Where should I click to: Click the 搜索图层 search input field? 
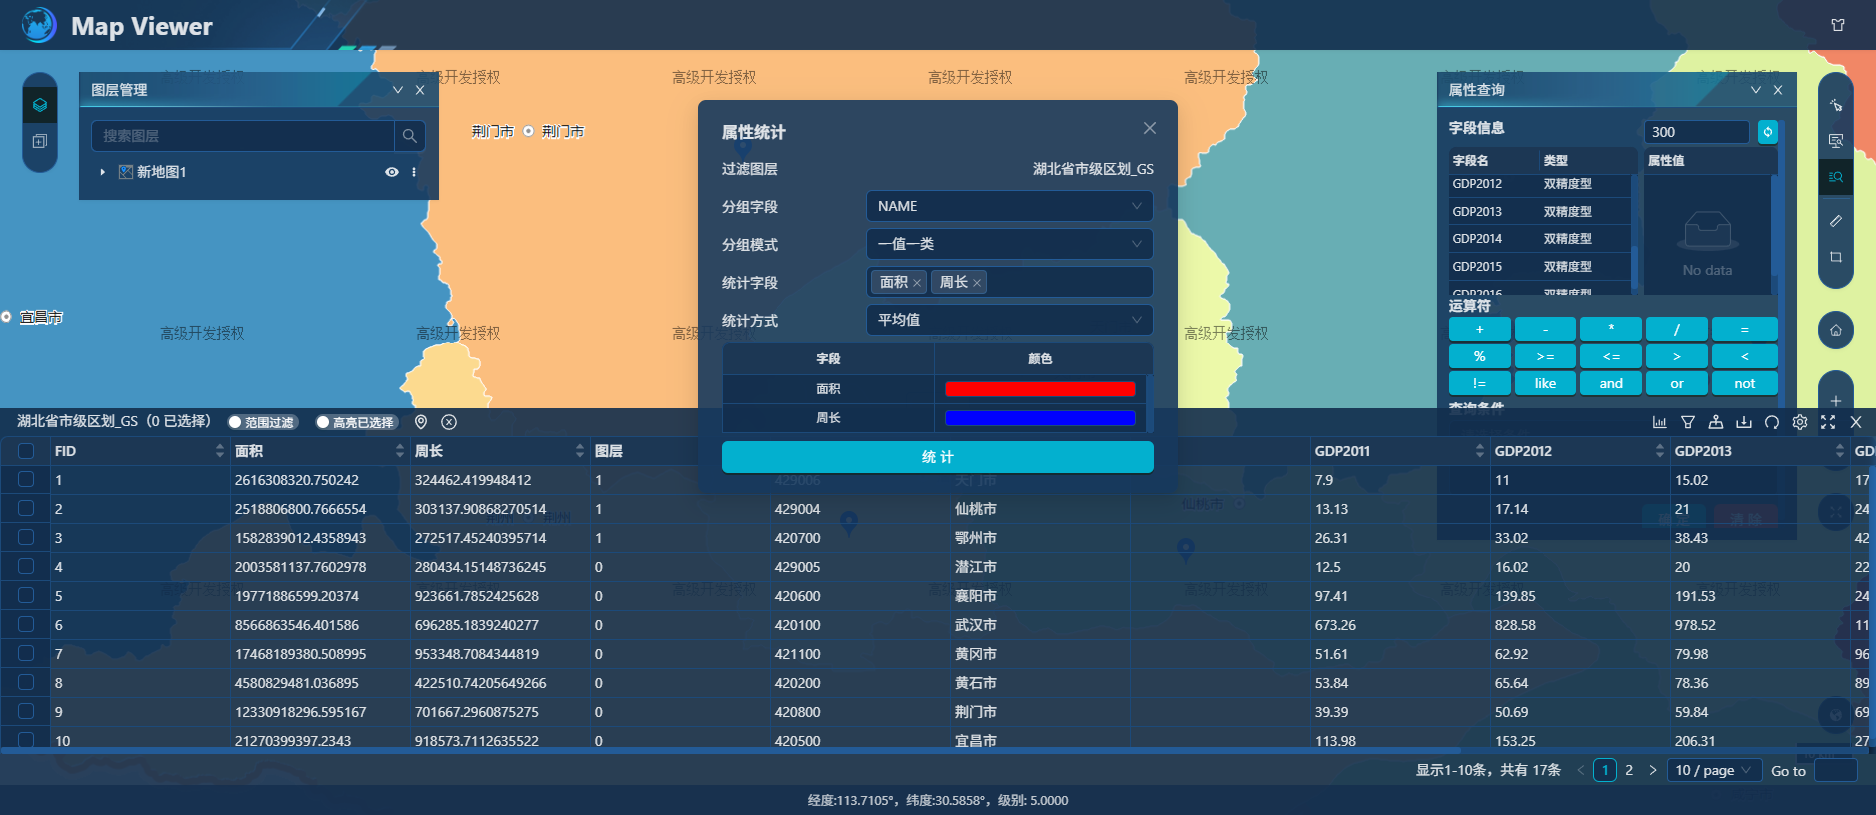(243, 136)
